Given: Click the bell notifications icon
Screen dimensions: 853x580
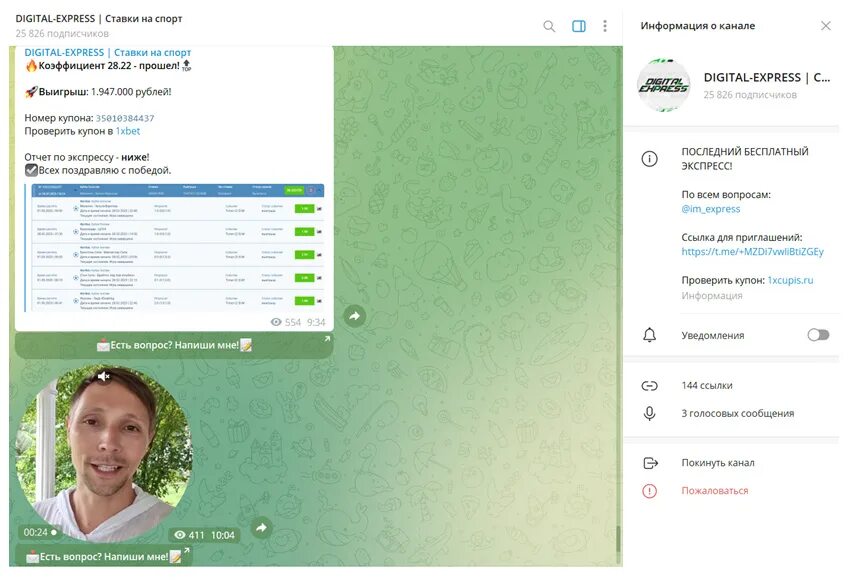Looking at the screenshot, I should 650,335.
